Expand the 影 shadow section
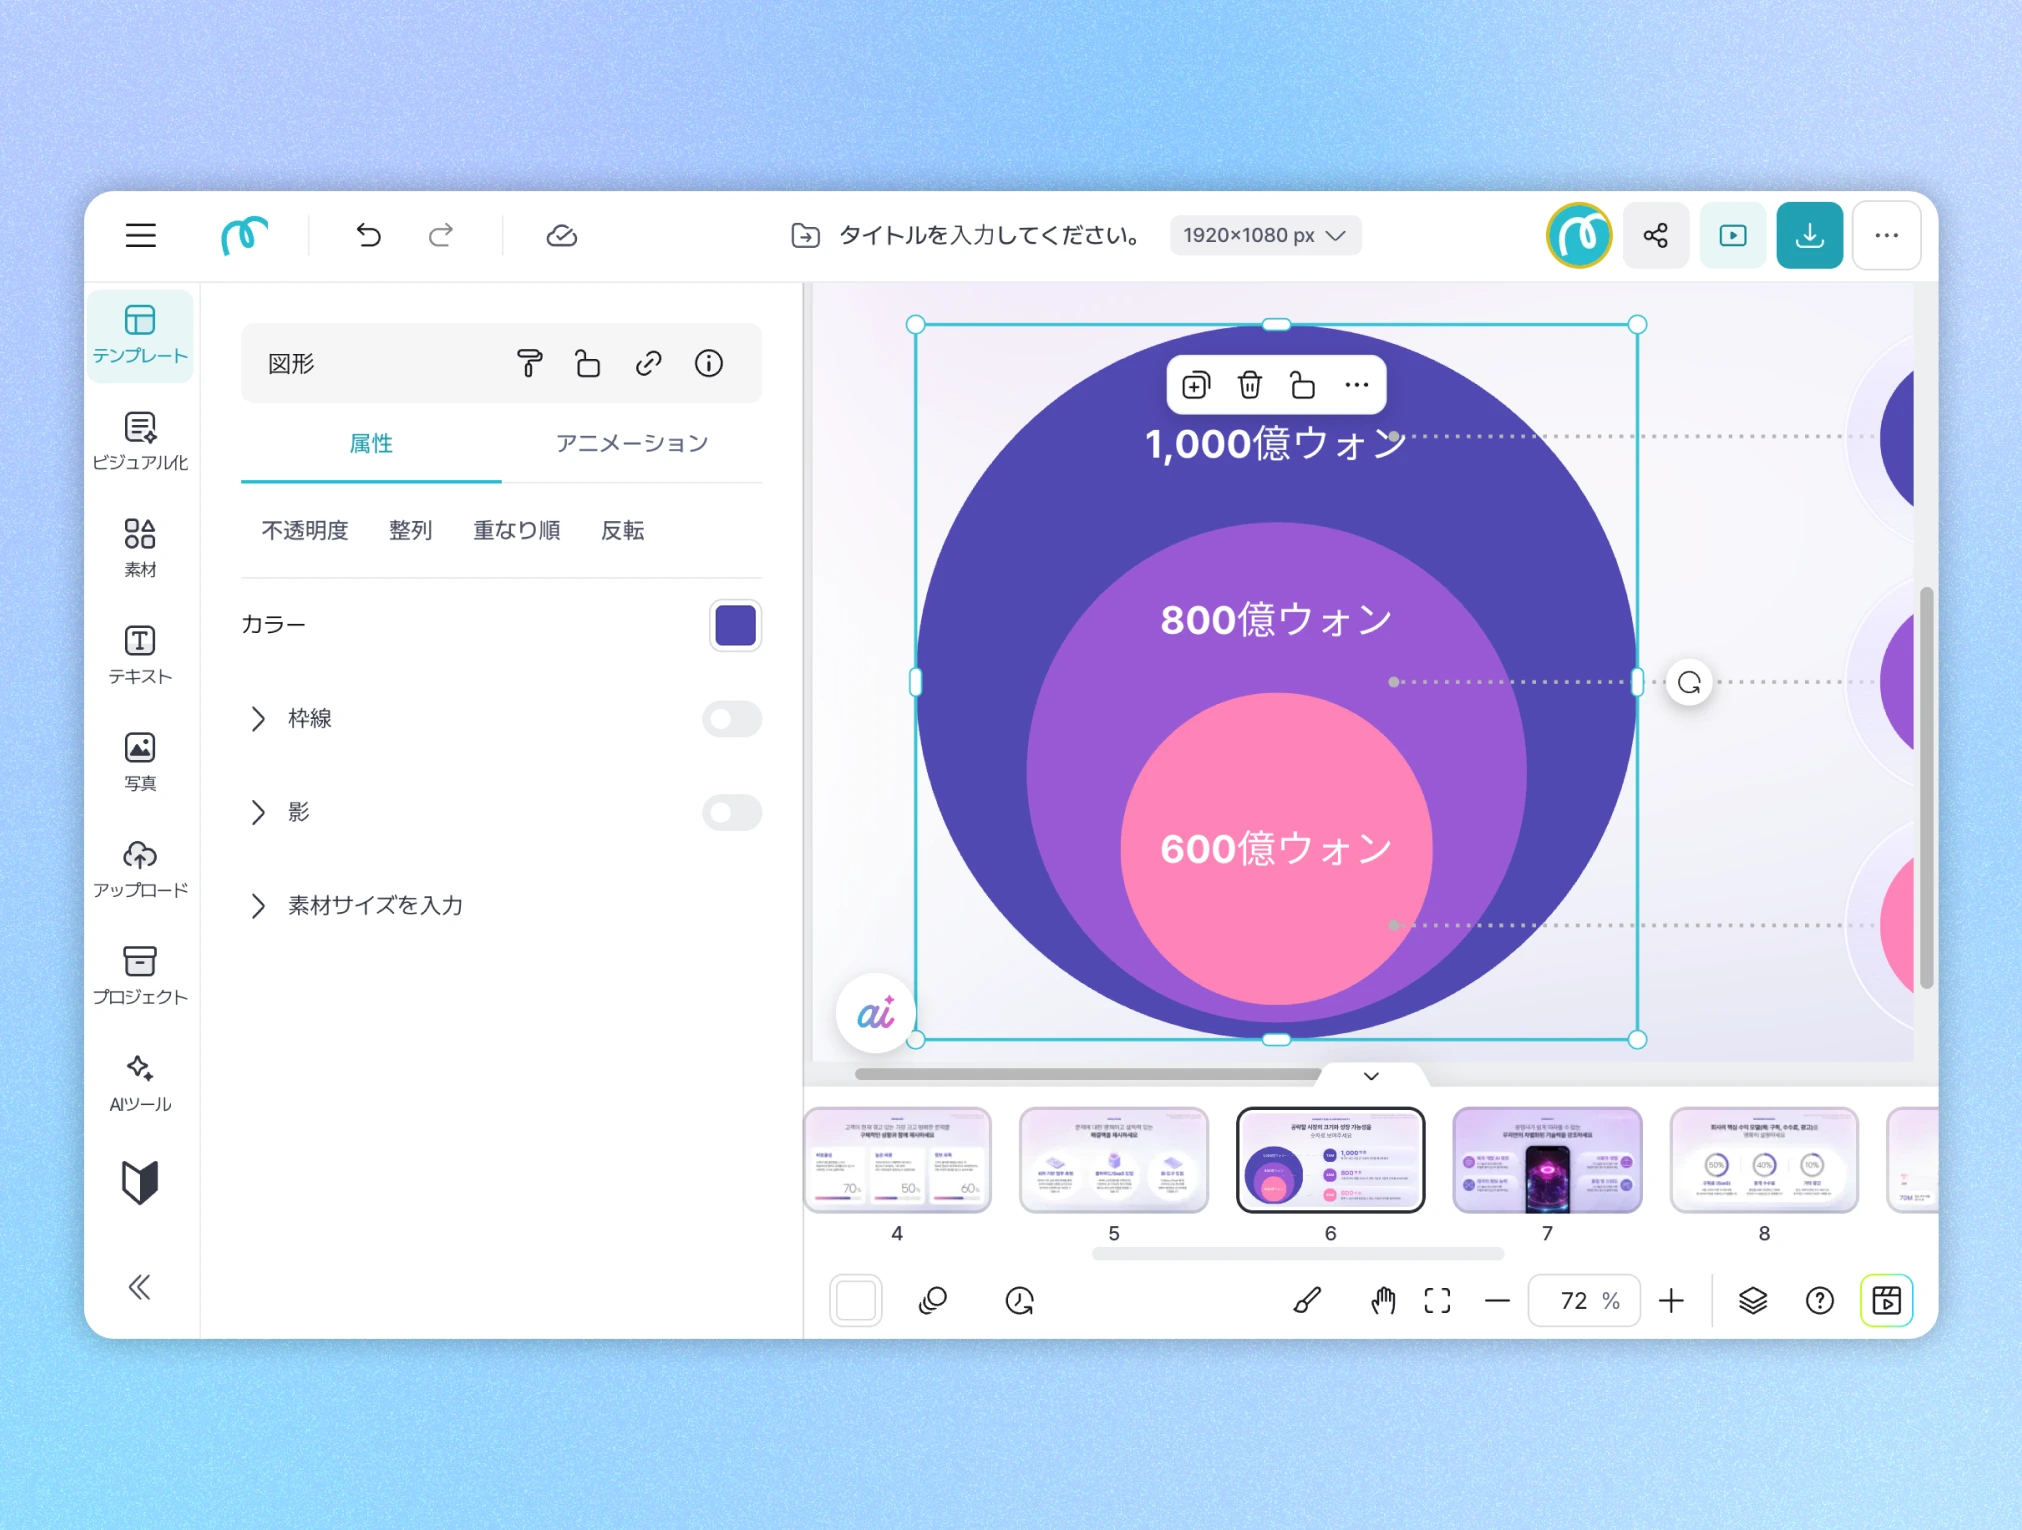This screenshot has width=2022, height=1530. coord(259,812)
